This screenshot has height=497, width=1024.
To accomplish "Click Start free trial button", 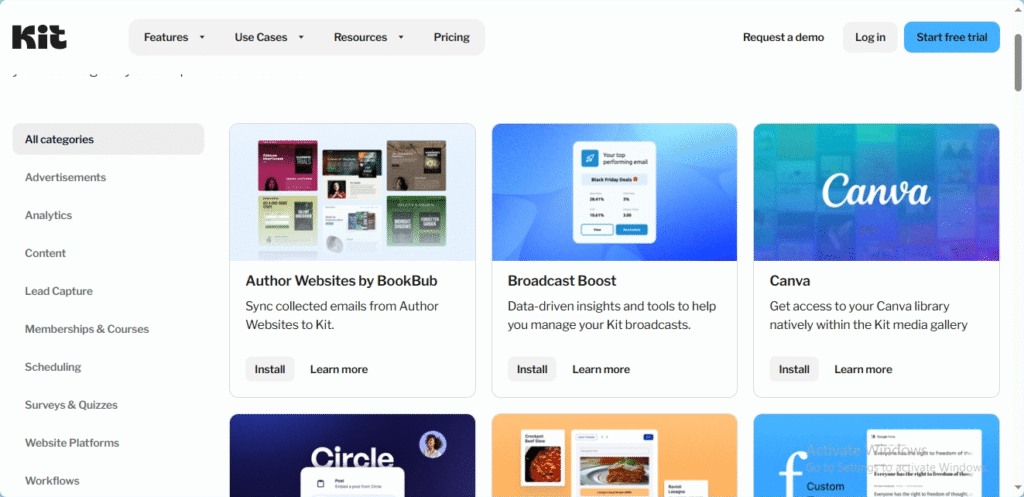I will 952,37.
